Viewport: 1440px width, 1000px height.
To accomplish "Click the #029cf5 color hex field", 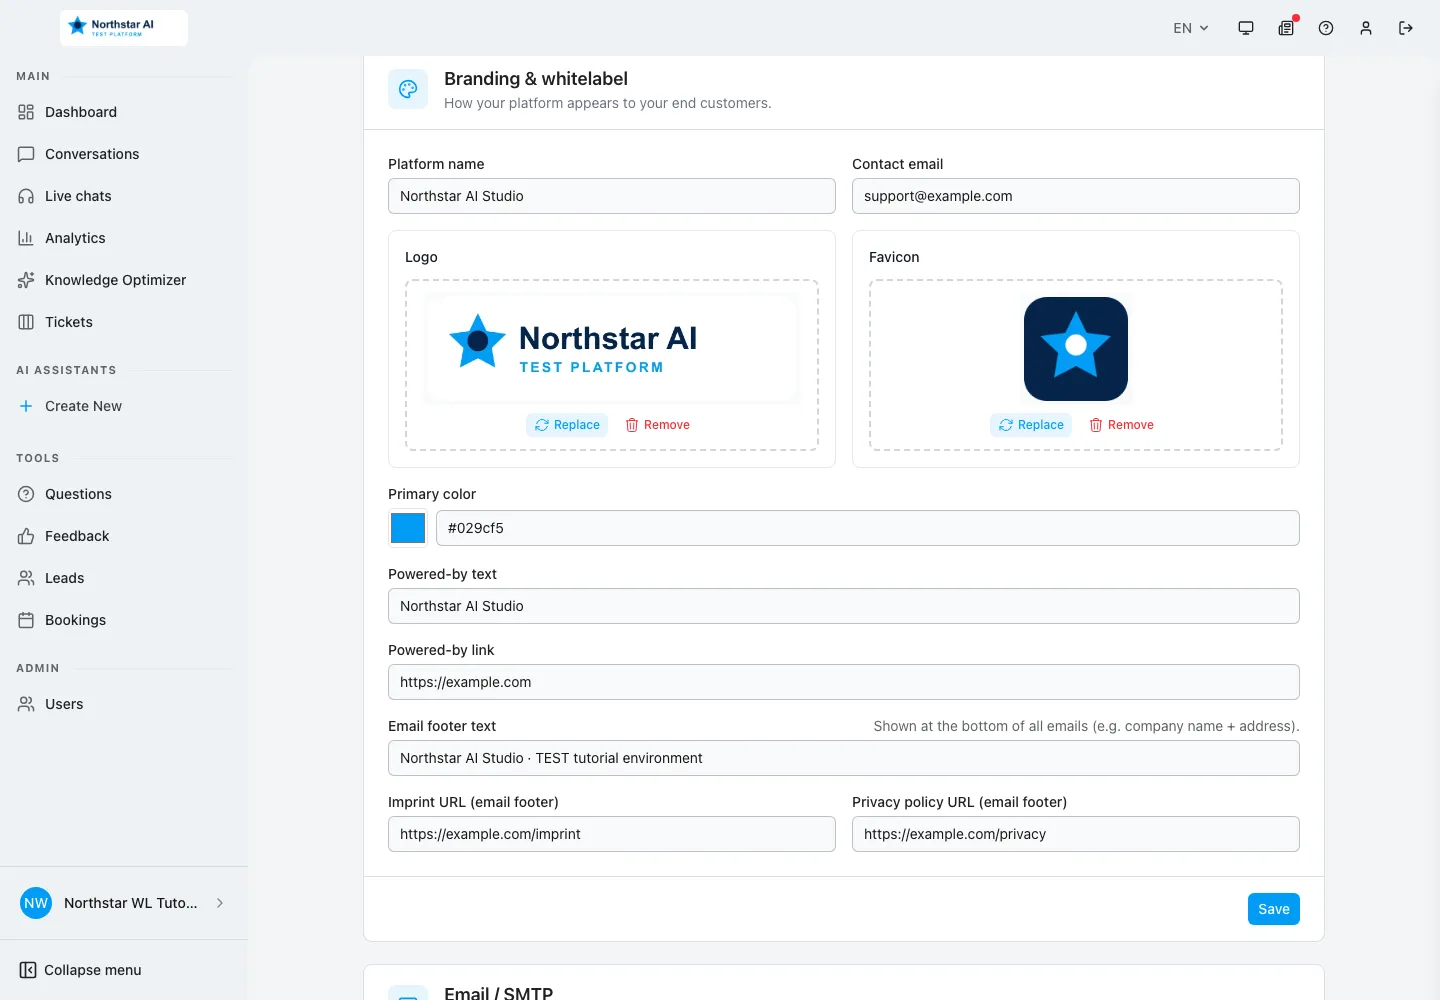I will [x=868, y=528].
